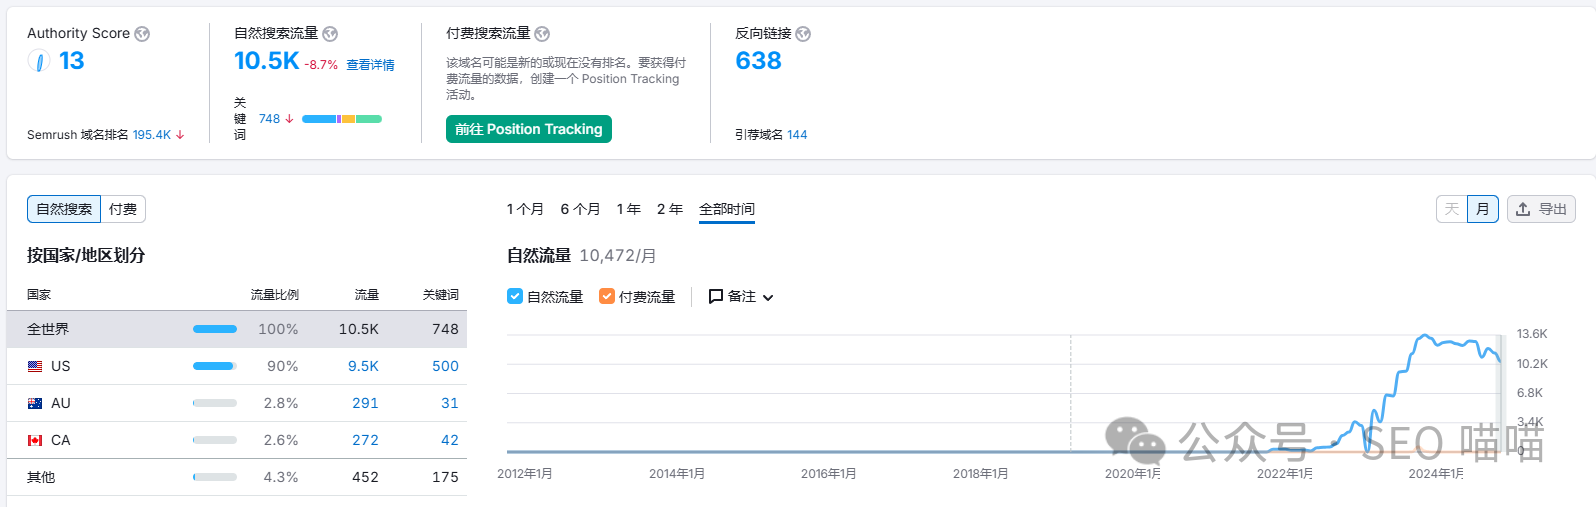Click the export upload icon
The width and height of the screenshot is (1596, 507).
pos(1523,209)
